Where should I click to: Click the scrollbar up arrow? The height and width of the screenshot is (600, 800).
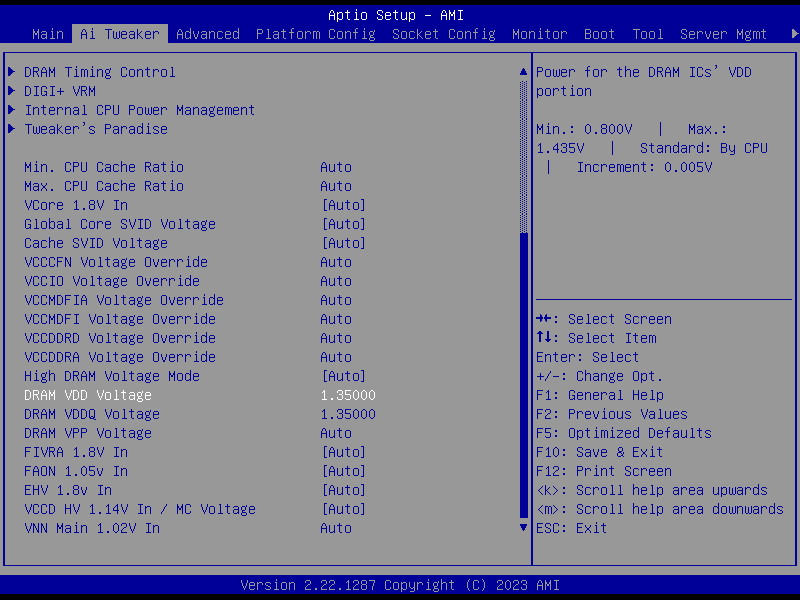pos(523,72)
